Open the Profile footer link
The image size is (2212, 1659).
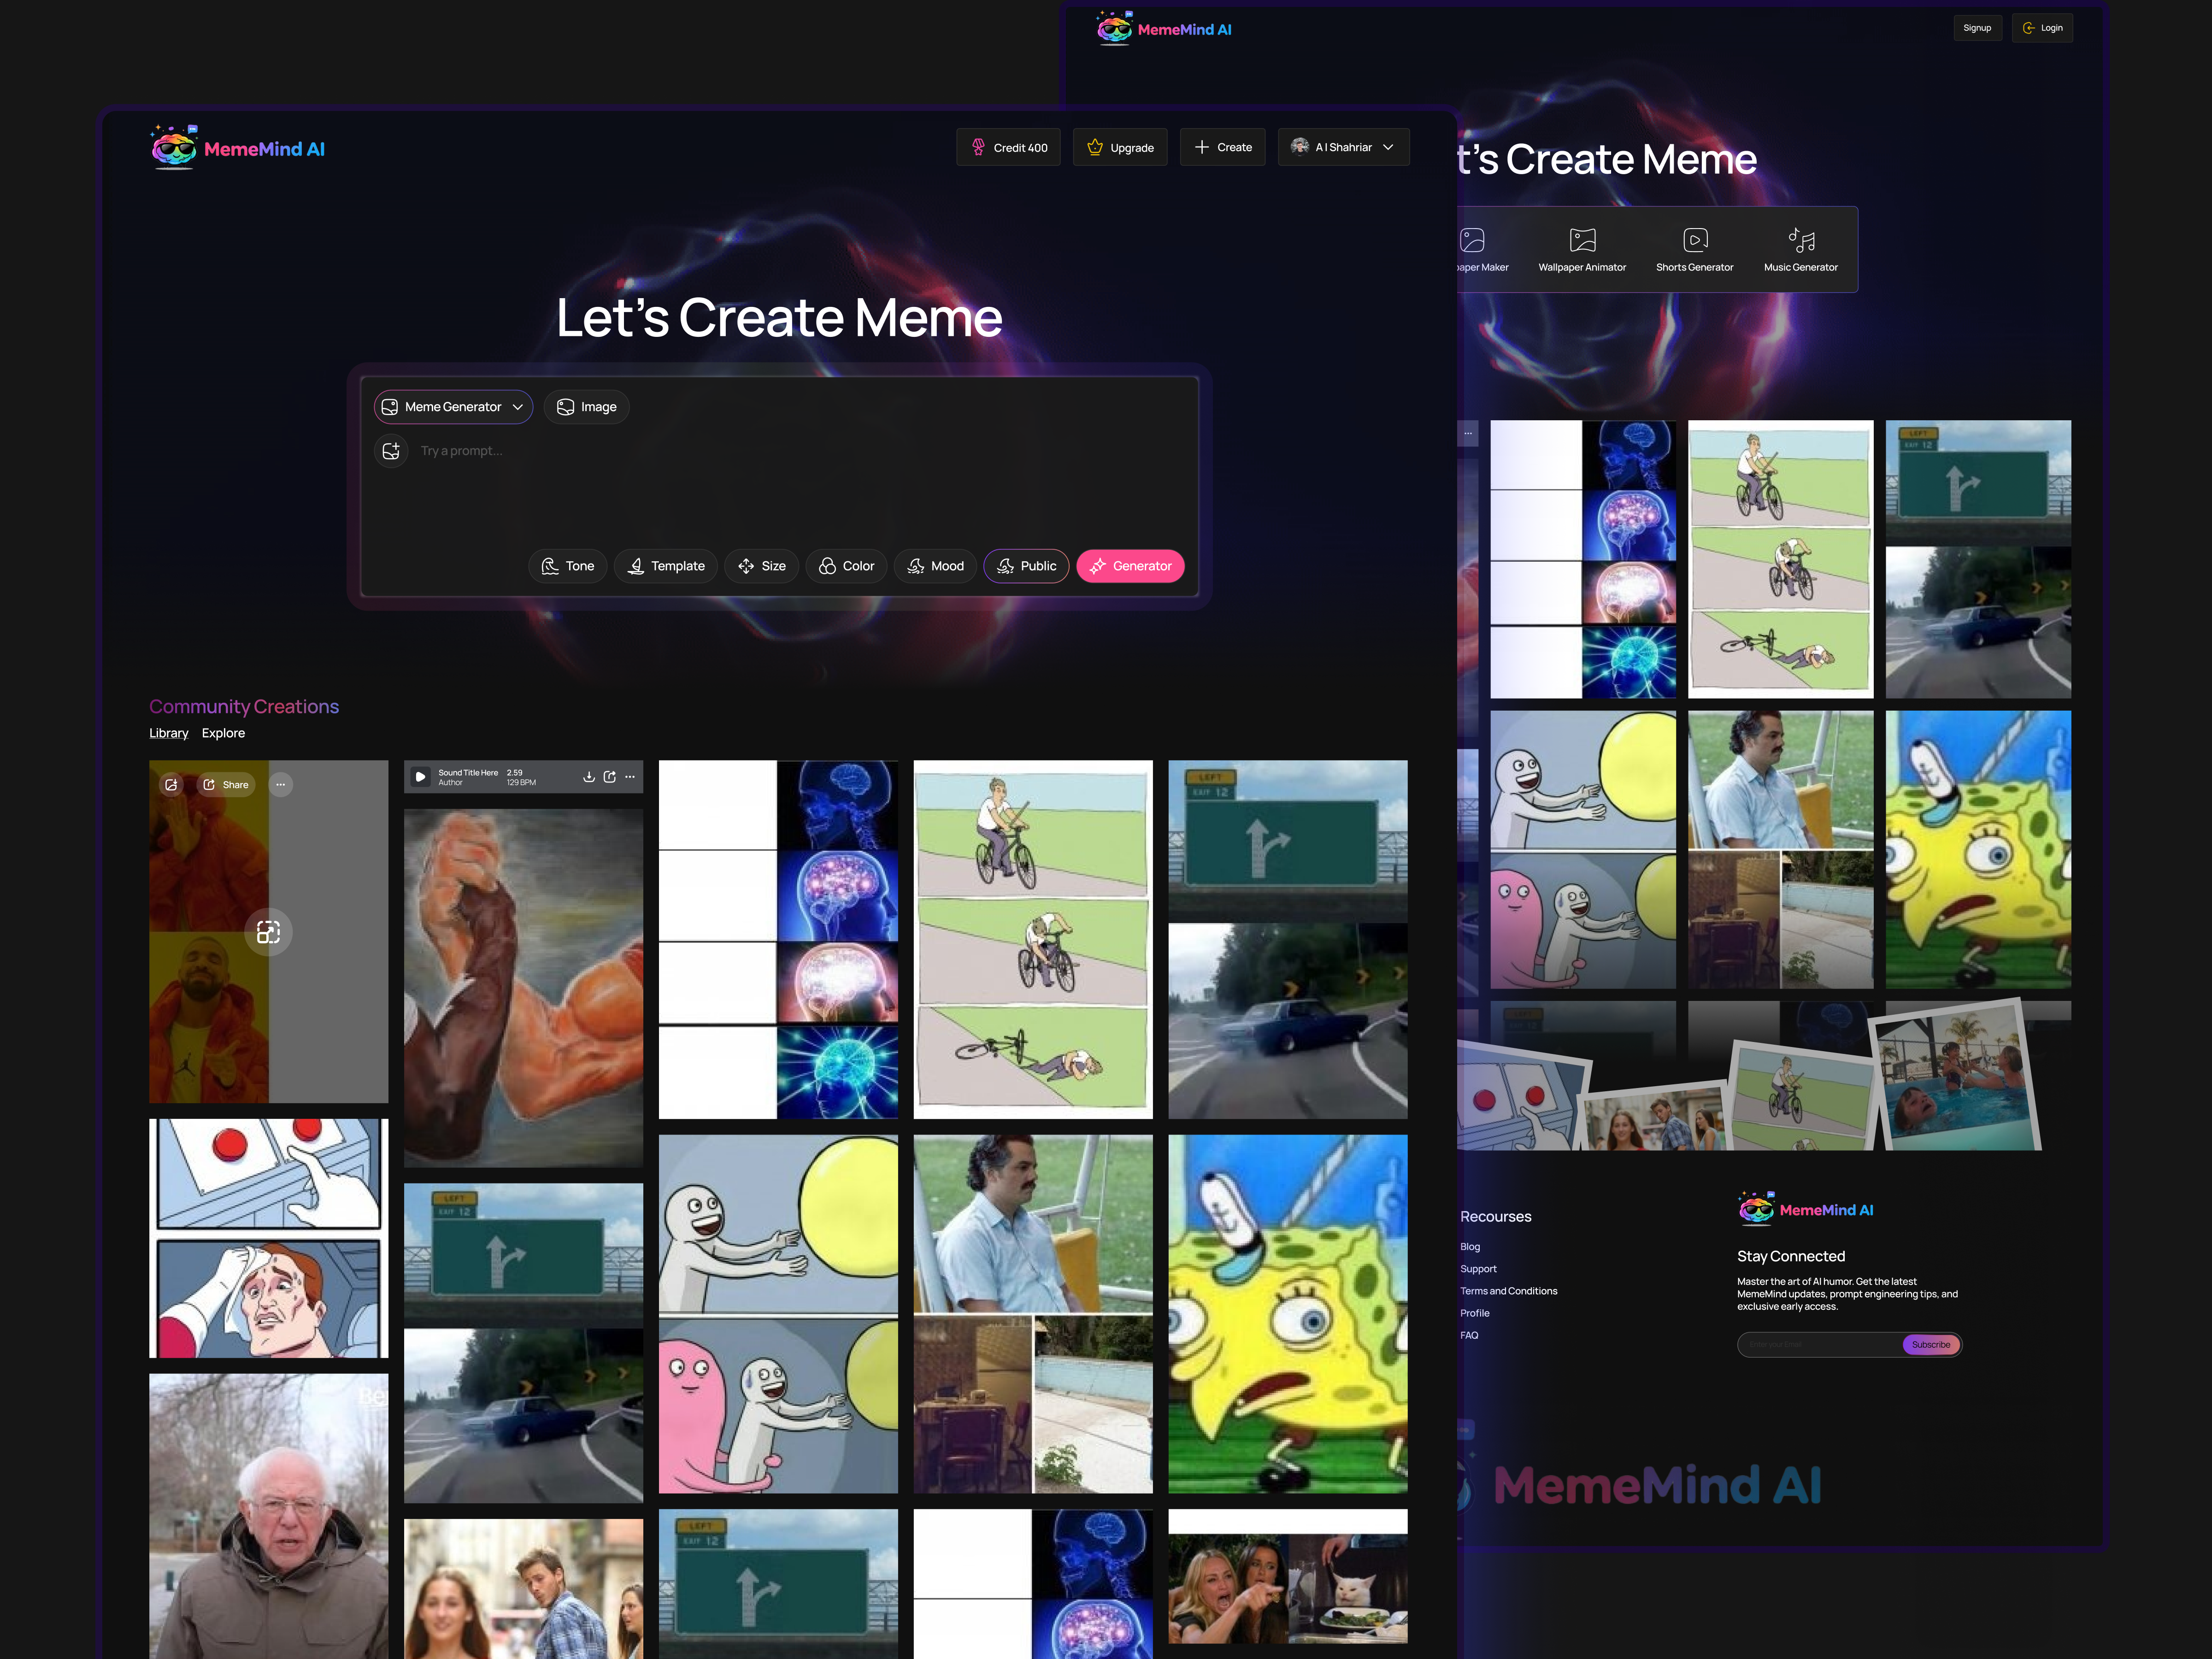1474,1313
